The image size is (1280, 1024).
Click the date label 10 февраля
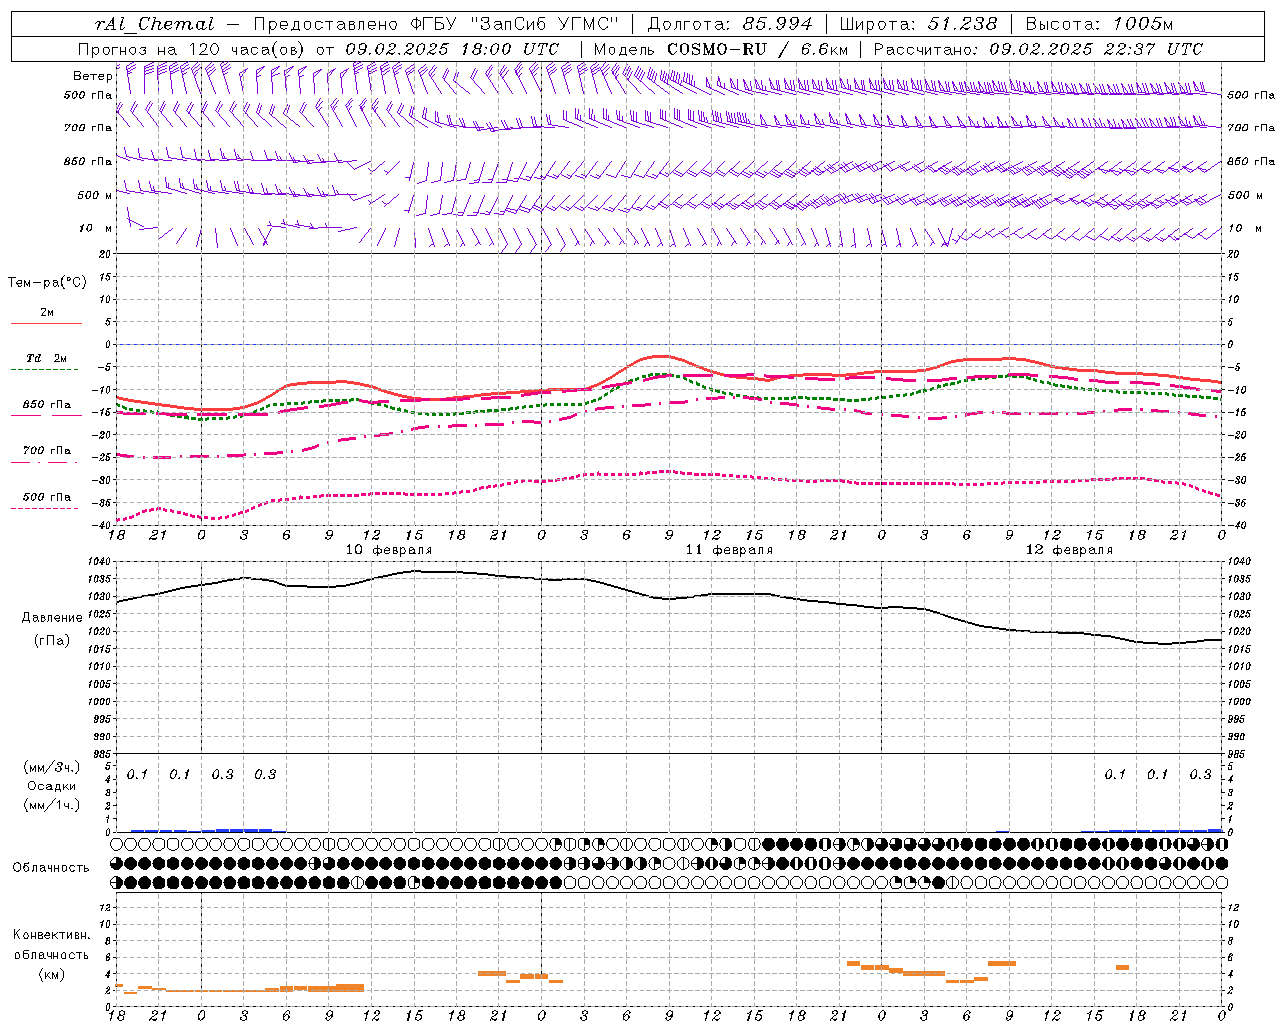pyautogui.click(x=389, y=550)
